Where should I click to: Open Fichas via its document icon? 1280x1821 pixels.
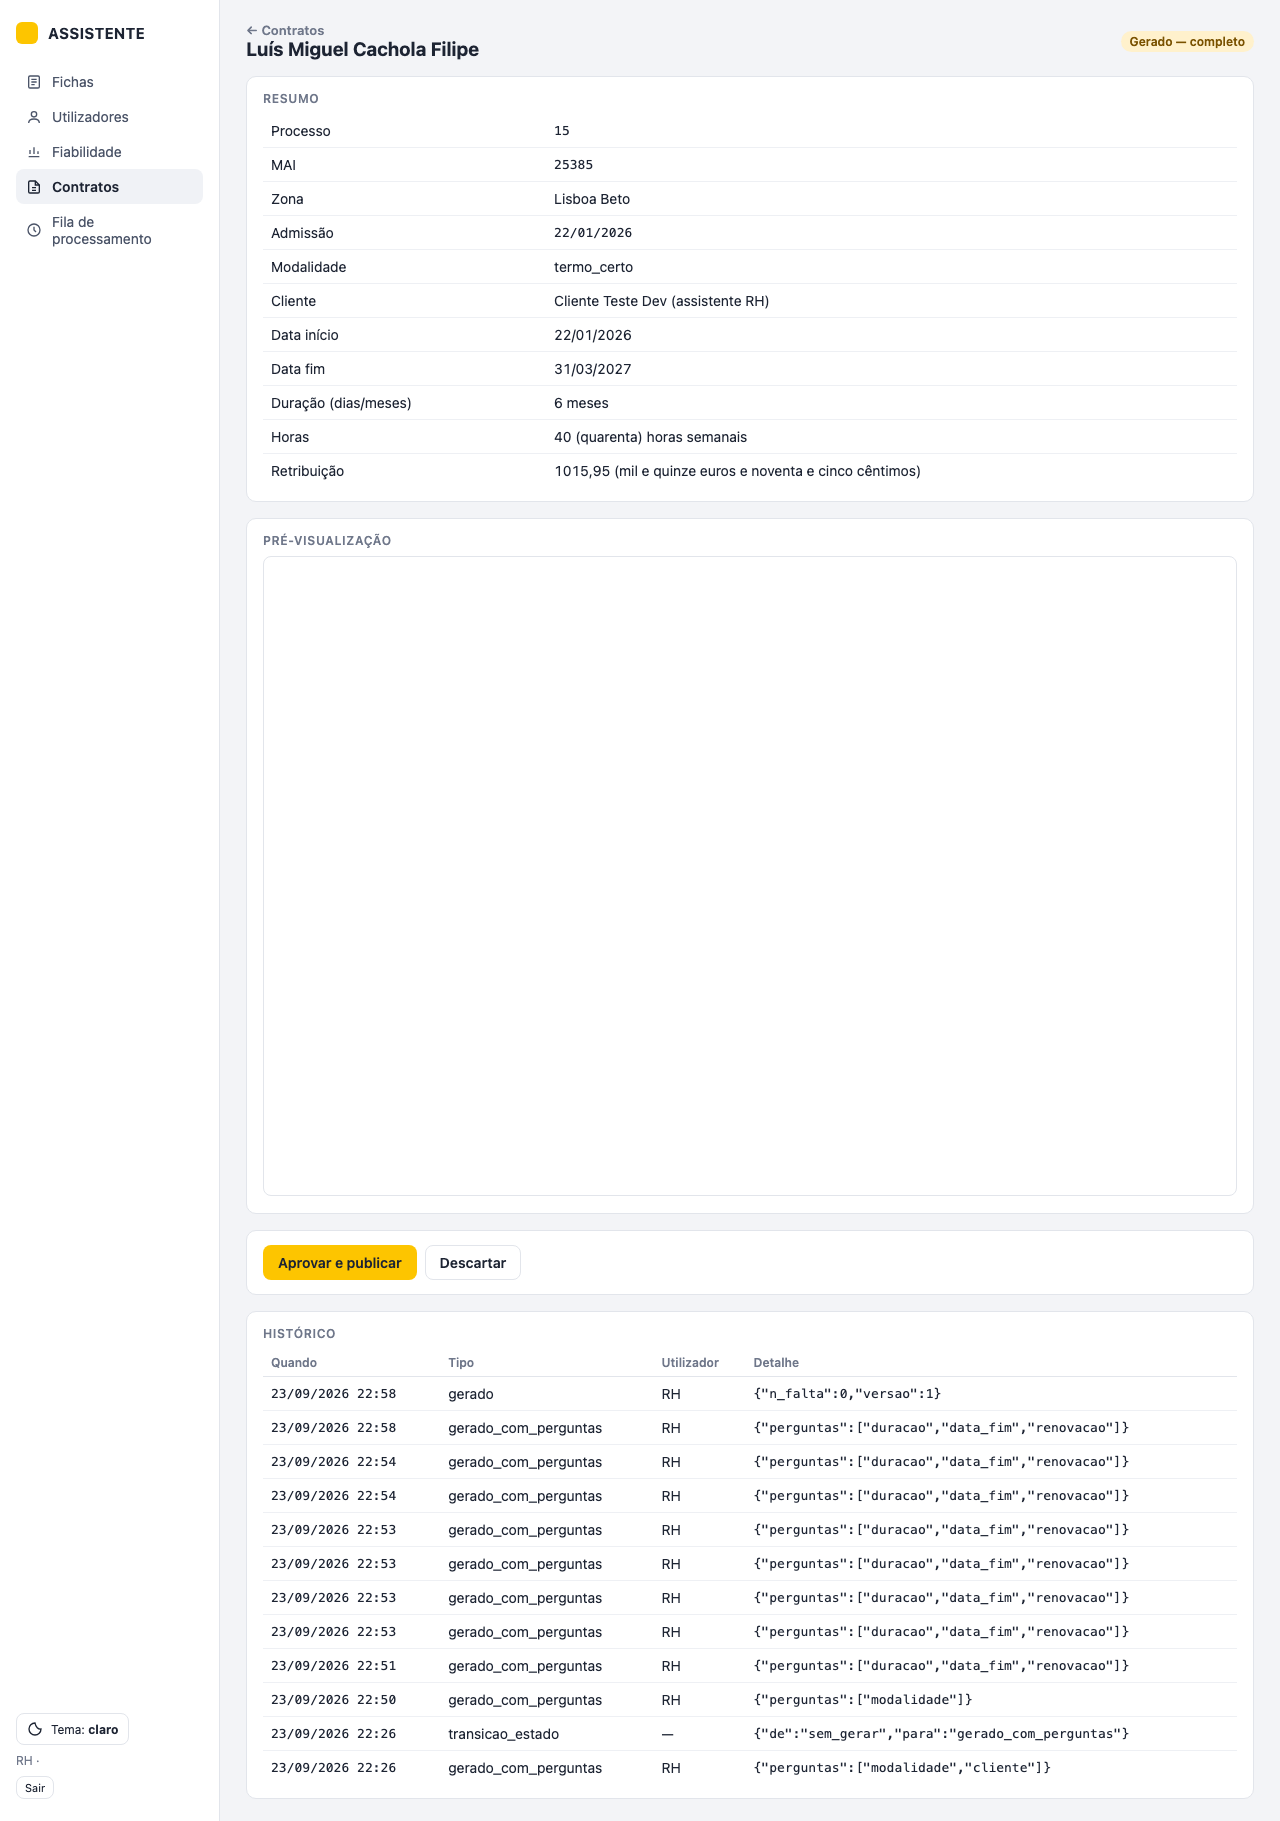[34, 82]
